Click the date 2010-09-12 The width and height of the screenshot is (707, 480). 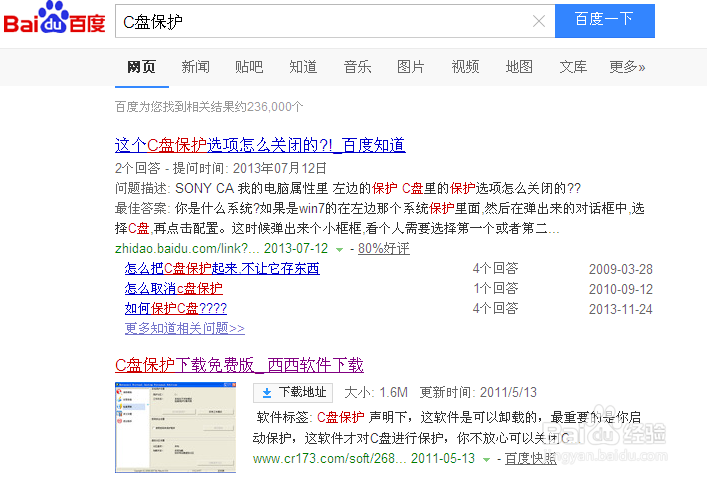point(621,289)
